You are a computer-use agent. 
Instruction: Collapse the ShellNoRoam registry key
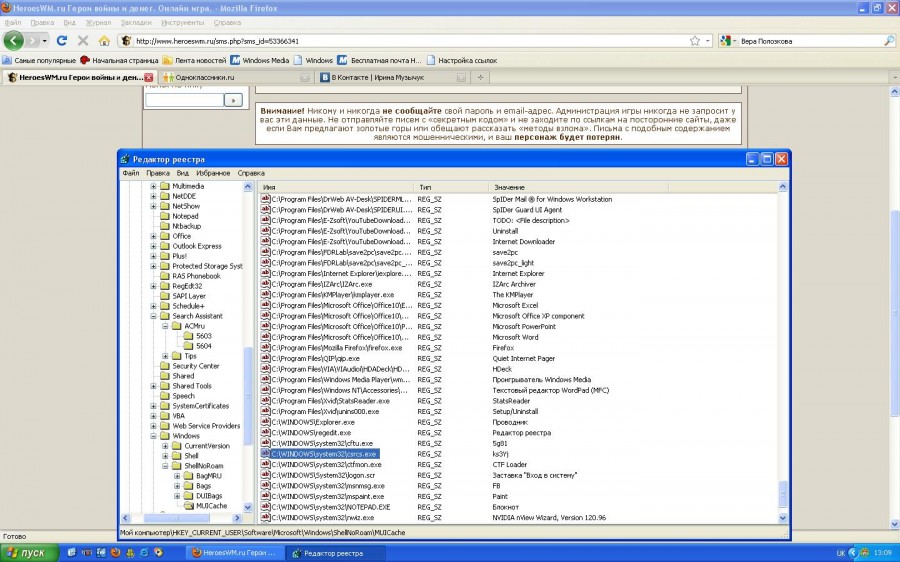point(165,466)
